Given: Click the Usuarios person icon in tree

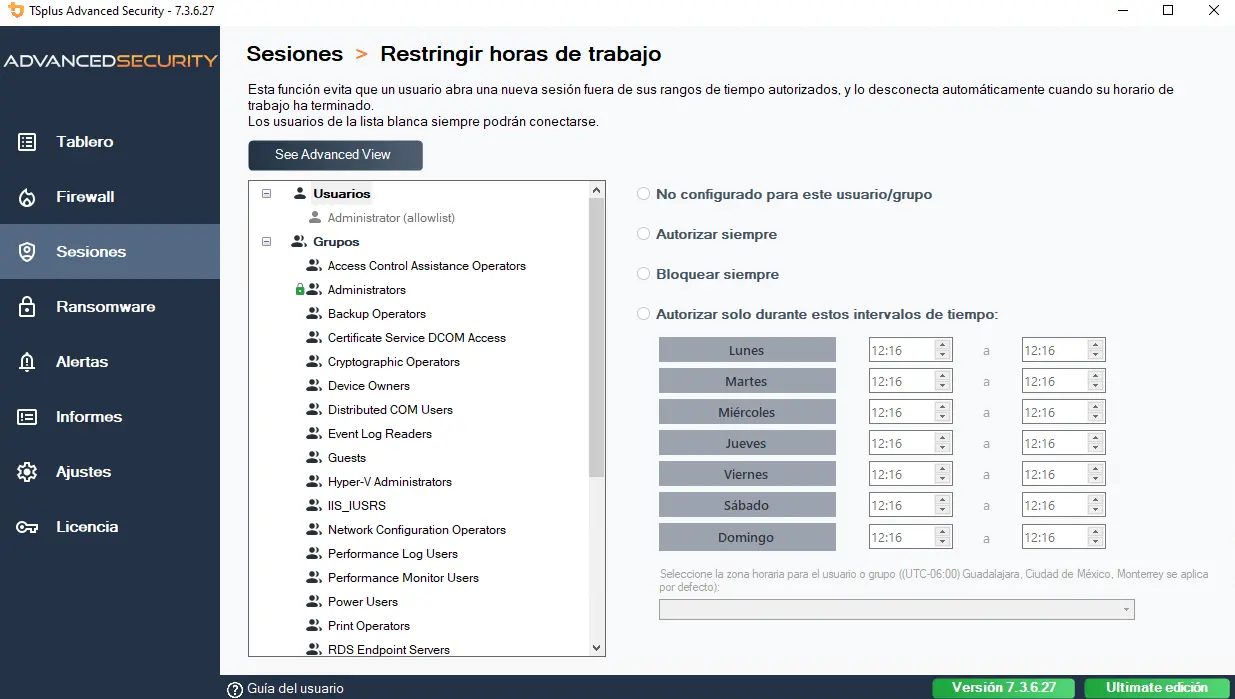Looking at the screenshot, I should 299,193.
